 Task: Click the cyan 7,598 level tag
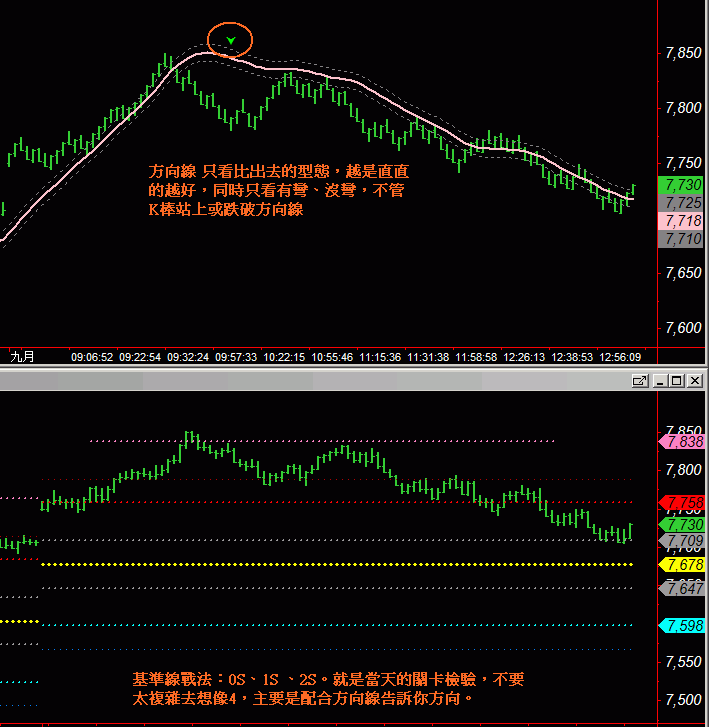682,626
